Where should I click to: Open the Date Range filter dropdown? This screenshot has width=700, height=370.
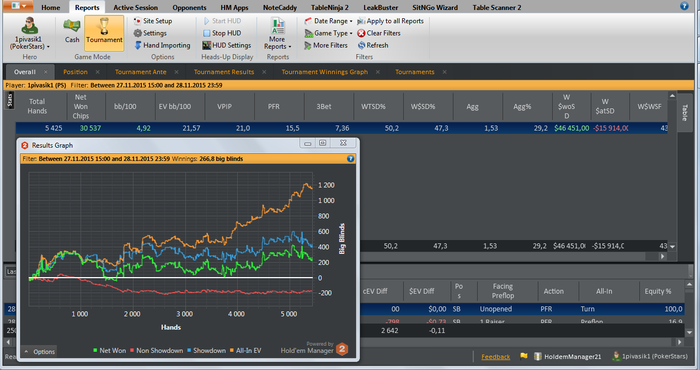click(x=328, y=21)
